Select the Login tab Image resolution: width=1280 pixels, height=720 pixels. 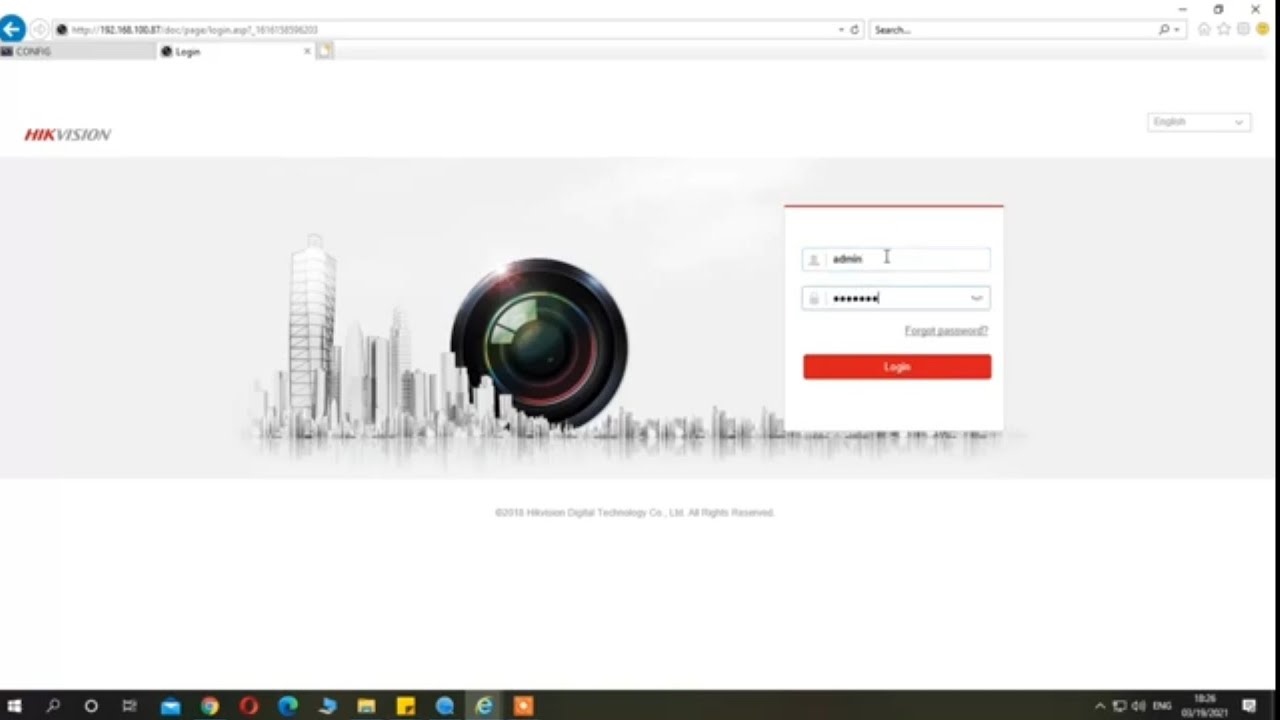(x=230, y=52)
